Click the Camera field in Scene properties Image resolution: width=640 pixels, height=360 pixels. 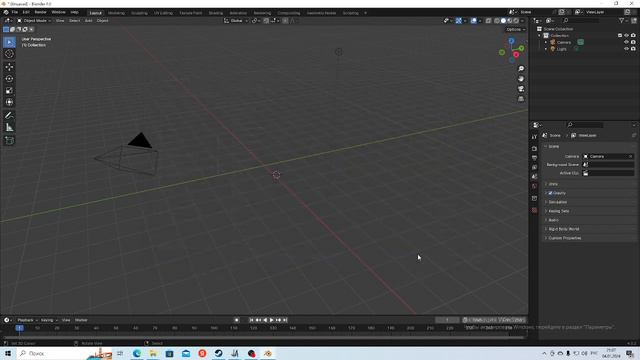(608, 156)
